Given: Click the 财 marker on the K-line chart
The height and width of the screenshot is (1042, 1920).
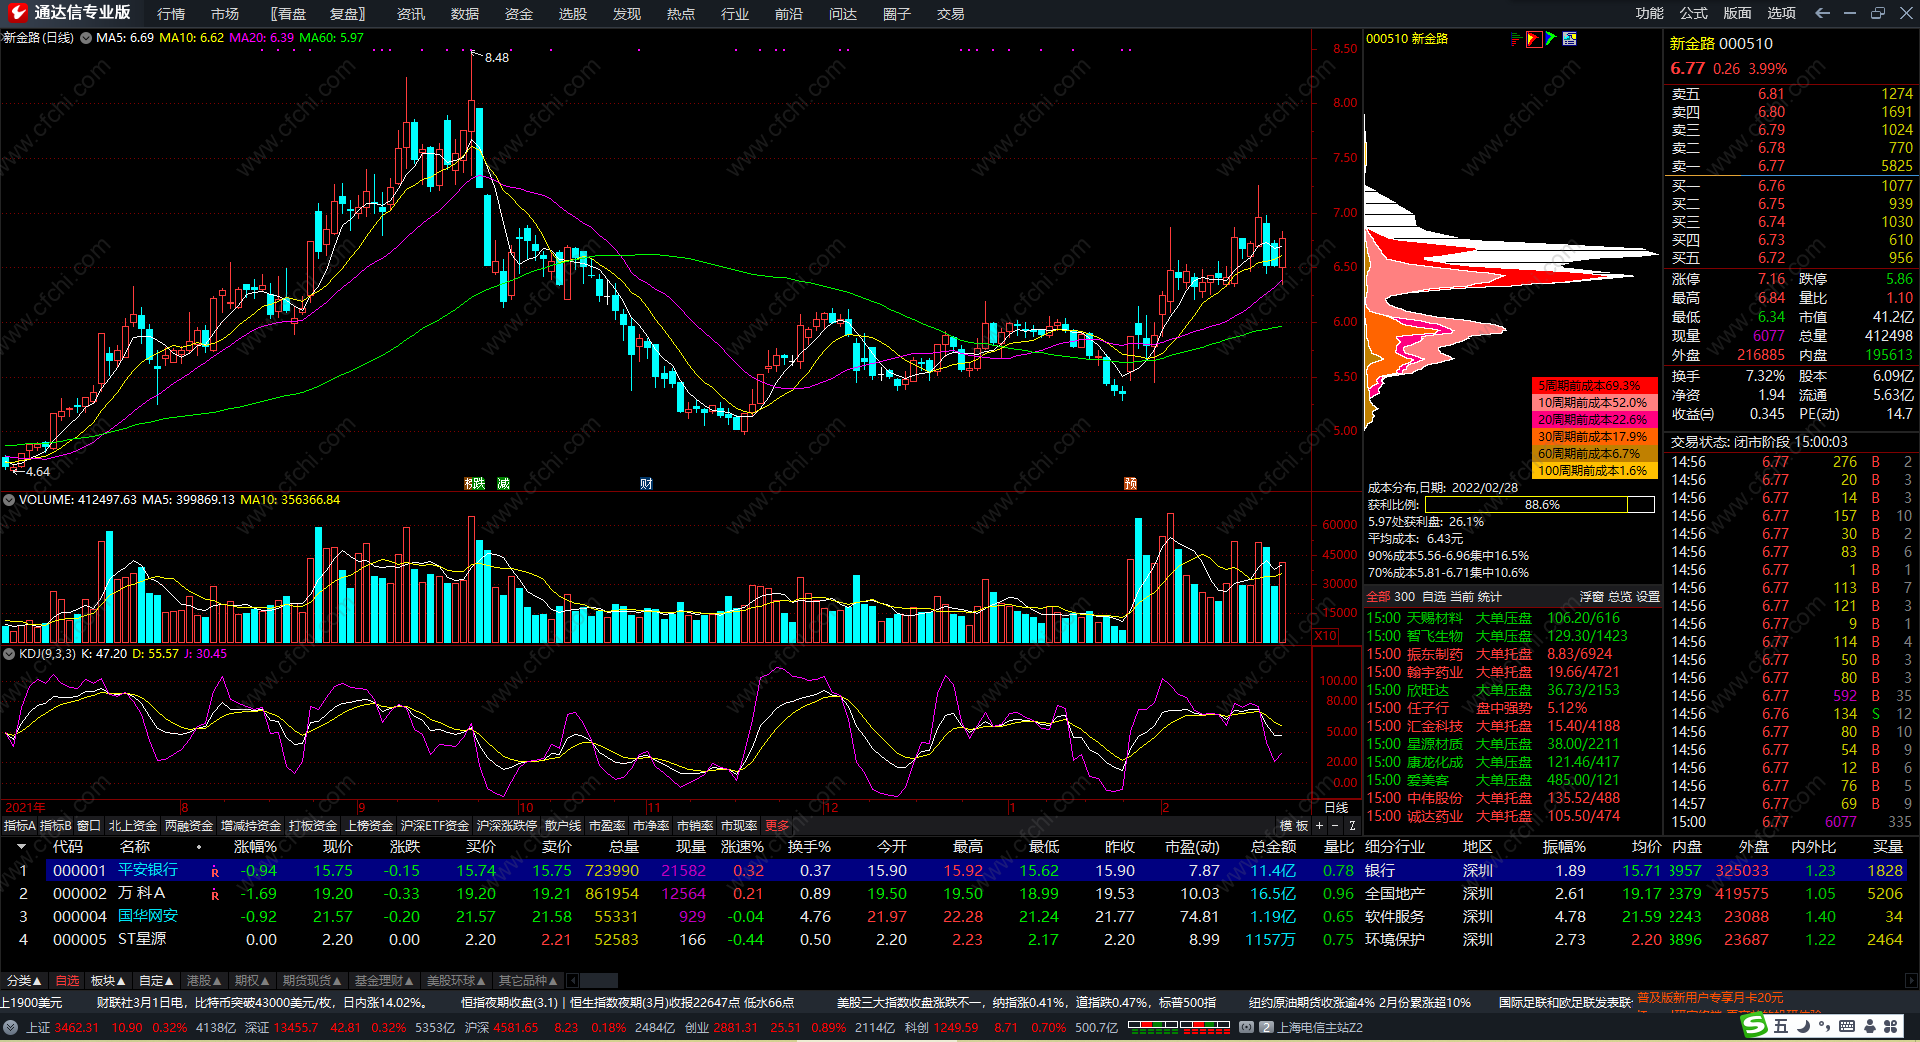Looking at the screenshot, I should tap(646, 484).
